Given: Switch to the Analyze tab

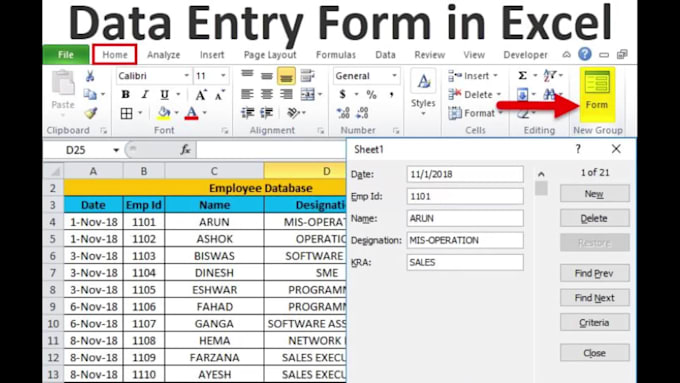Looking at the screenshot, I should (163, 55).
